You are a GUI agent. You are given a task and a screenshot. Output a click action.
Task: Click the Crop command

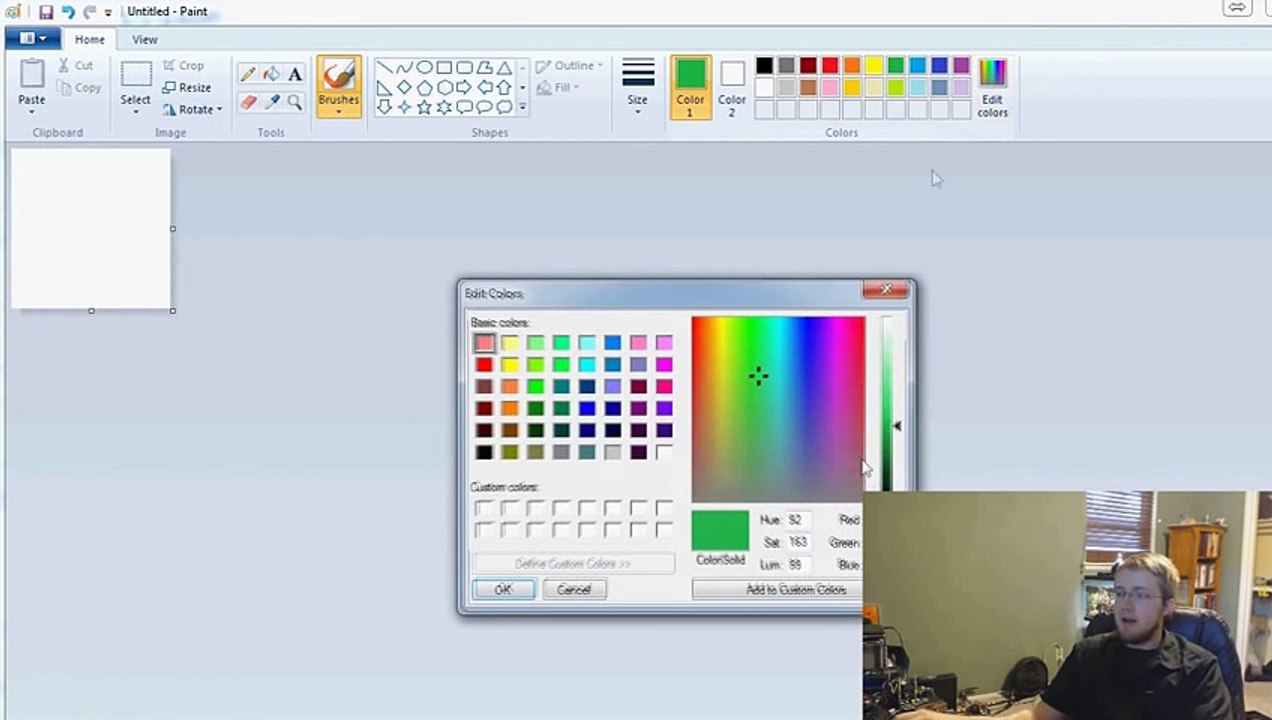coord(183,65)
